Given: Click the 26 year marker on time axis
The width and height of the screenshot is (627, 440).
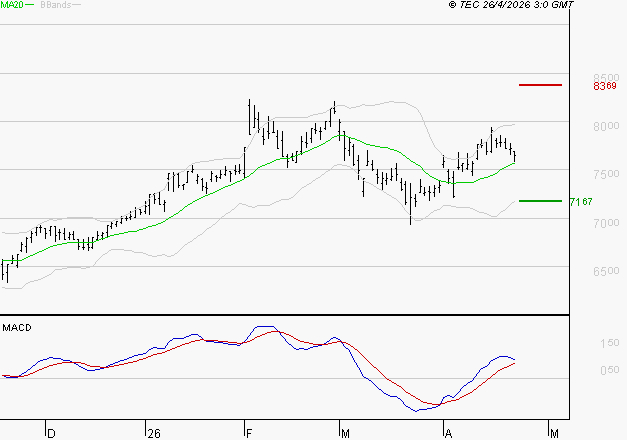Looking at the screenshot, I should tap(154, 434).
